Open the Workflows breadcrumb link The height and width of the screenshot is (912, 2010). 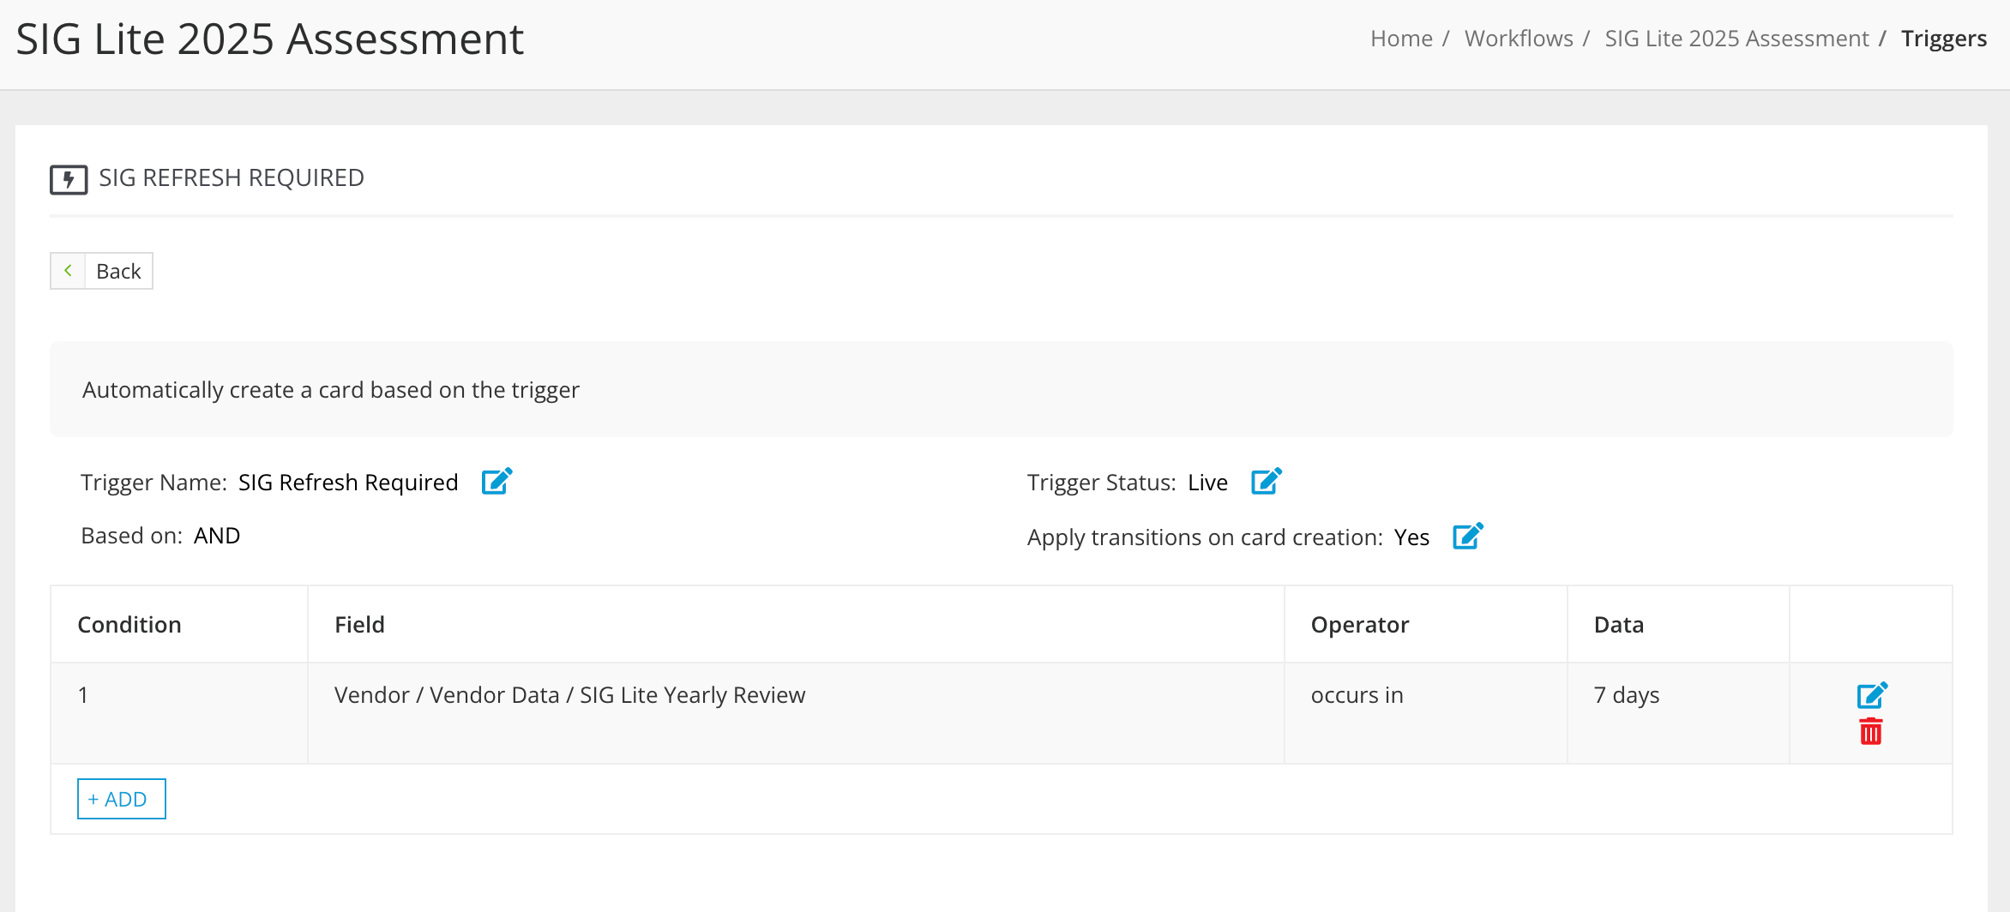(x=1518, y=38)
